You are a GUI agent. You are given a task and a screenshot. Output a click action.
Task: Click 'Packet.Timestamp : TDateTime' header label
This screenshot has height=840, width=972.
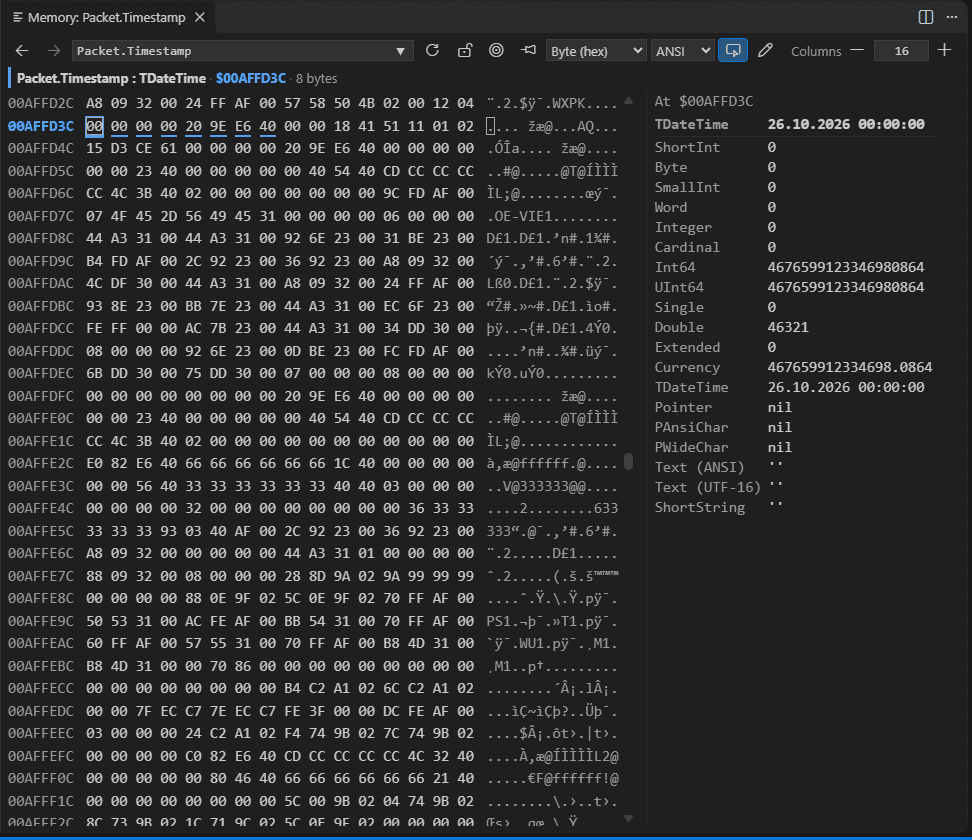[111, 79]
